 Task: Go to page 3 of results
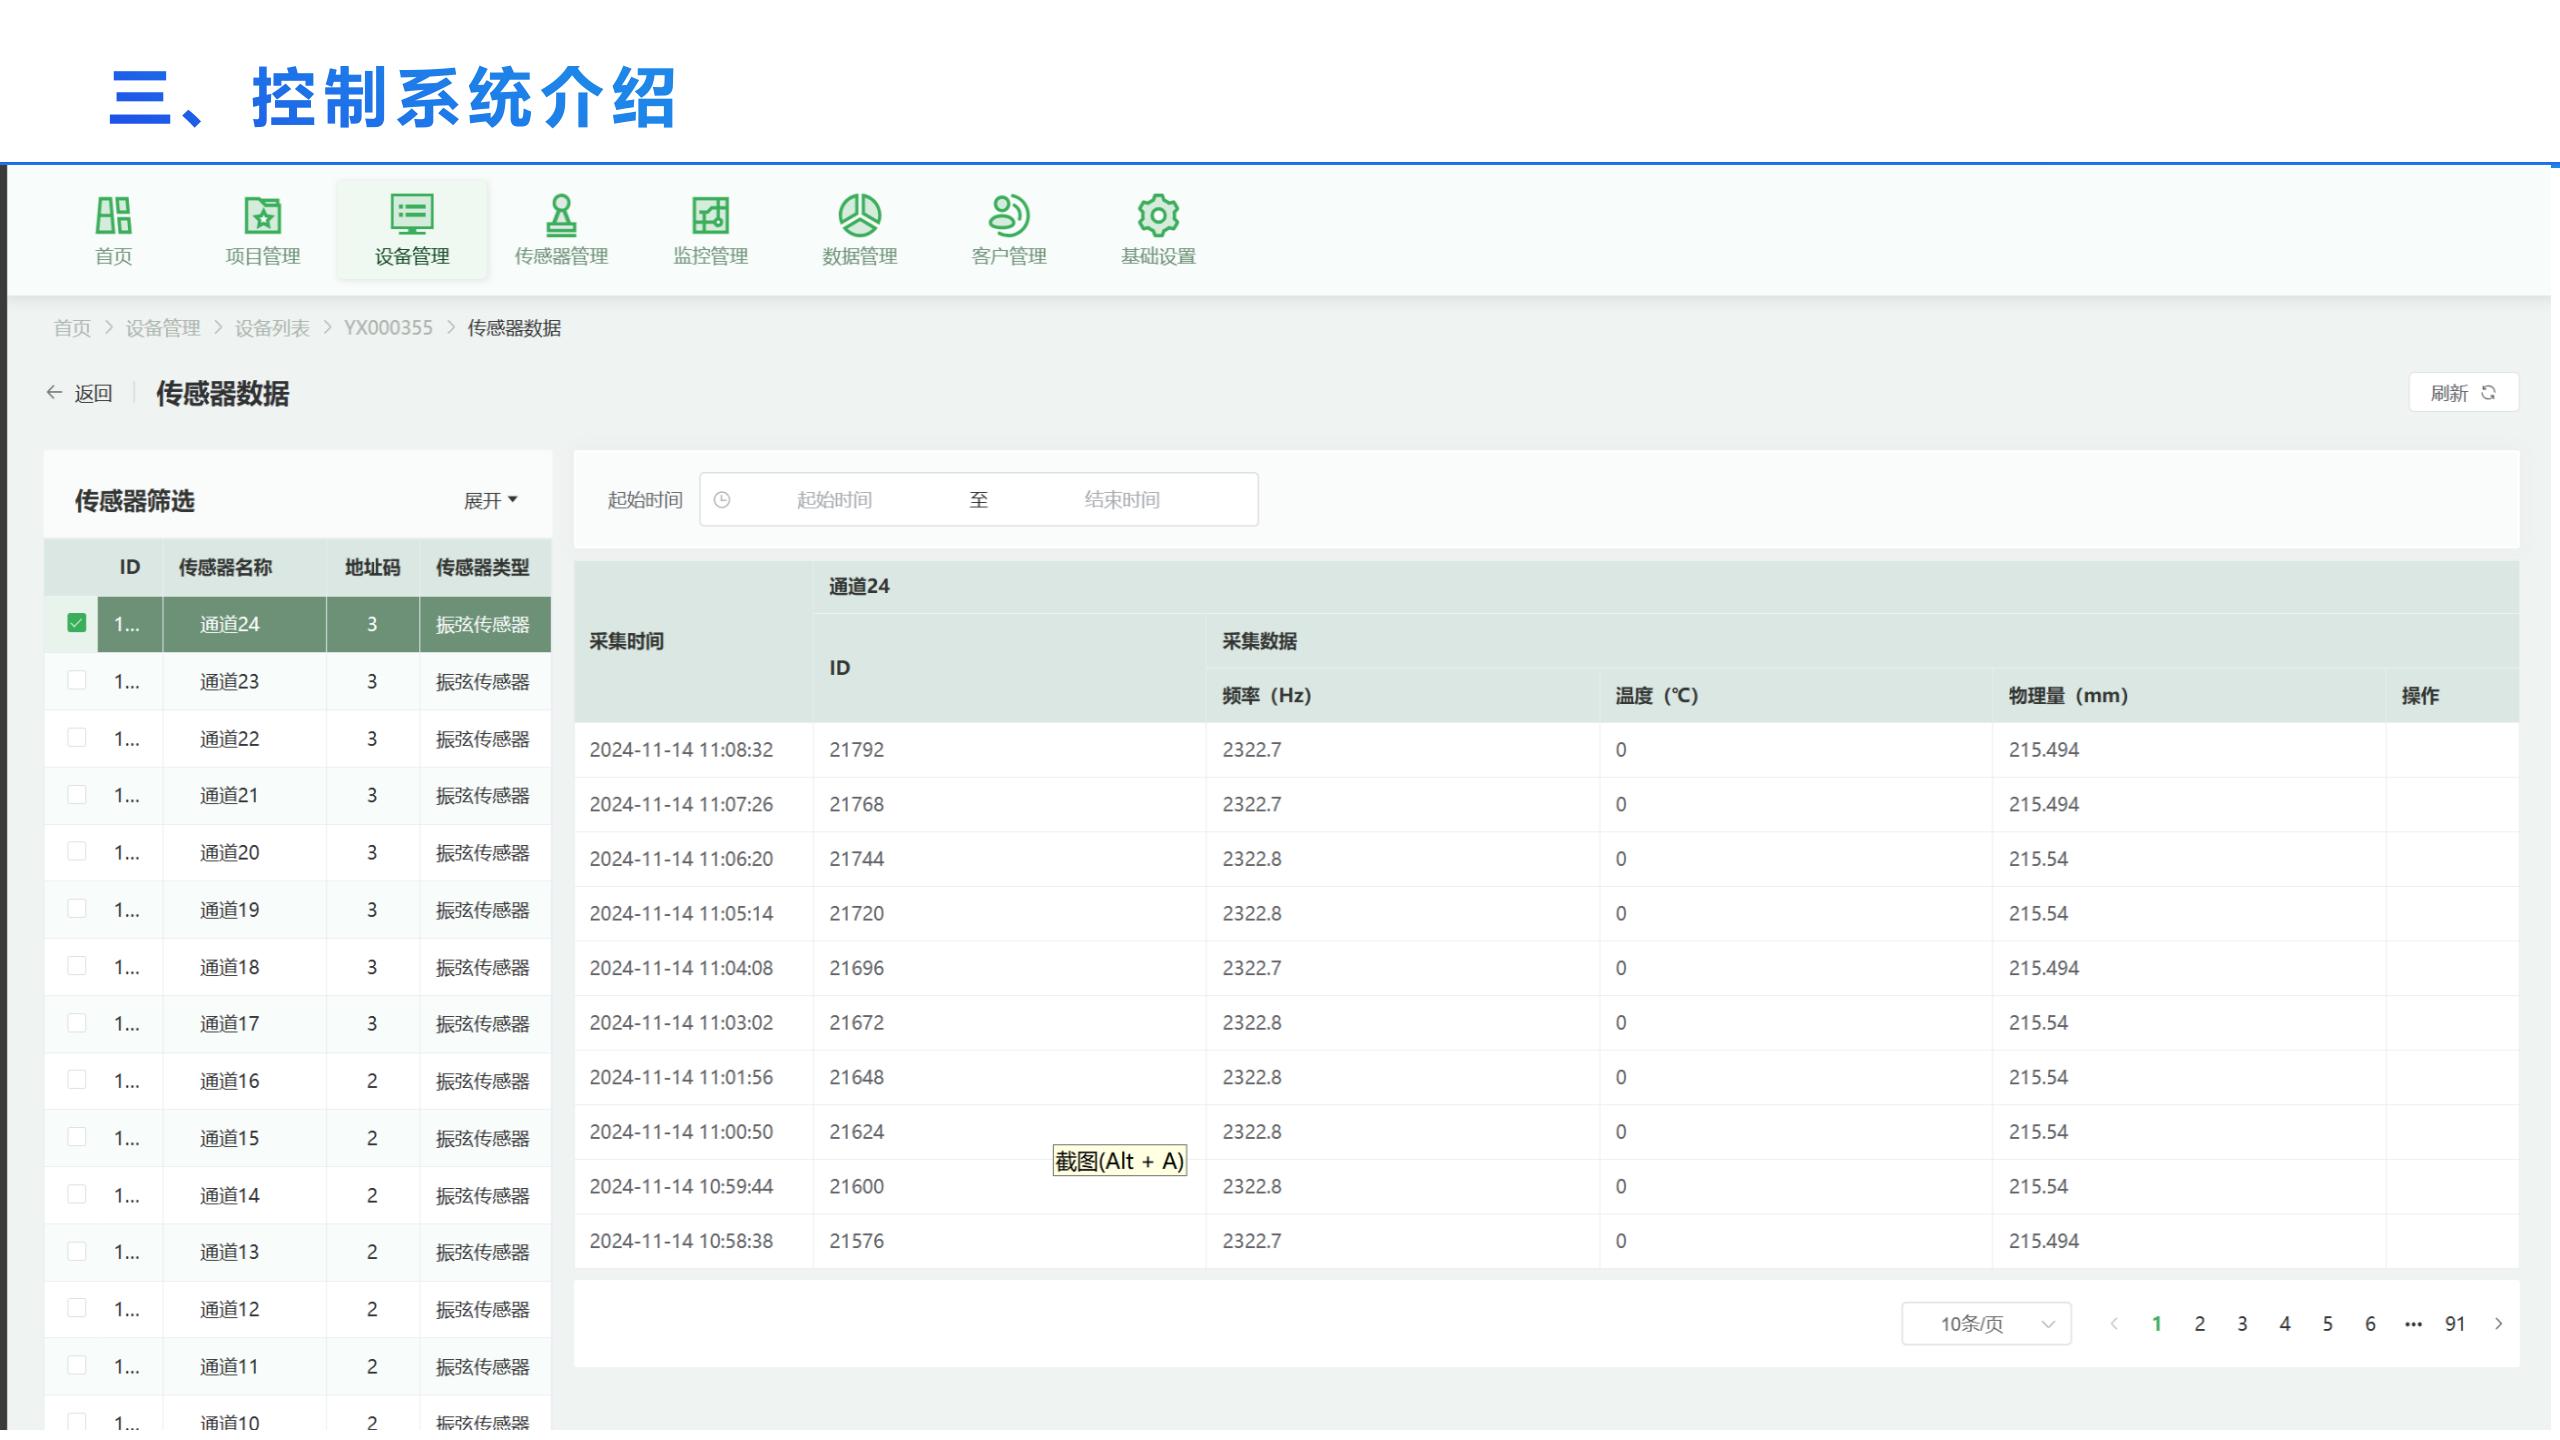tap(2242, 1324)
